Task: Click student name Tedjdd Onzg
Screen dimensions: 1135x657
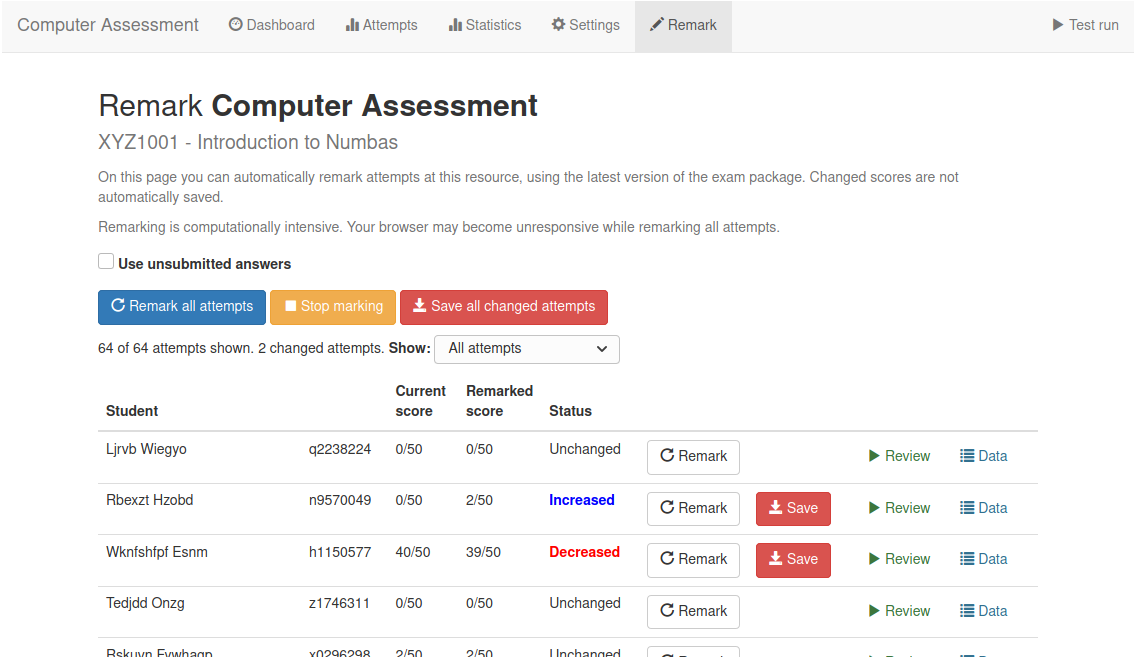Action: pos(145,604)
